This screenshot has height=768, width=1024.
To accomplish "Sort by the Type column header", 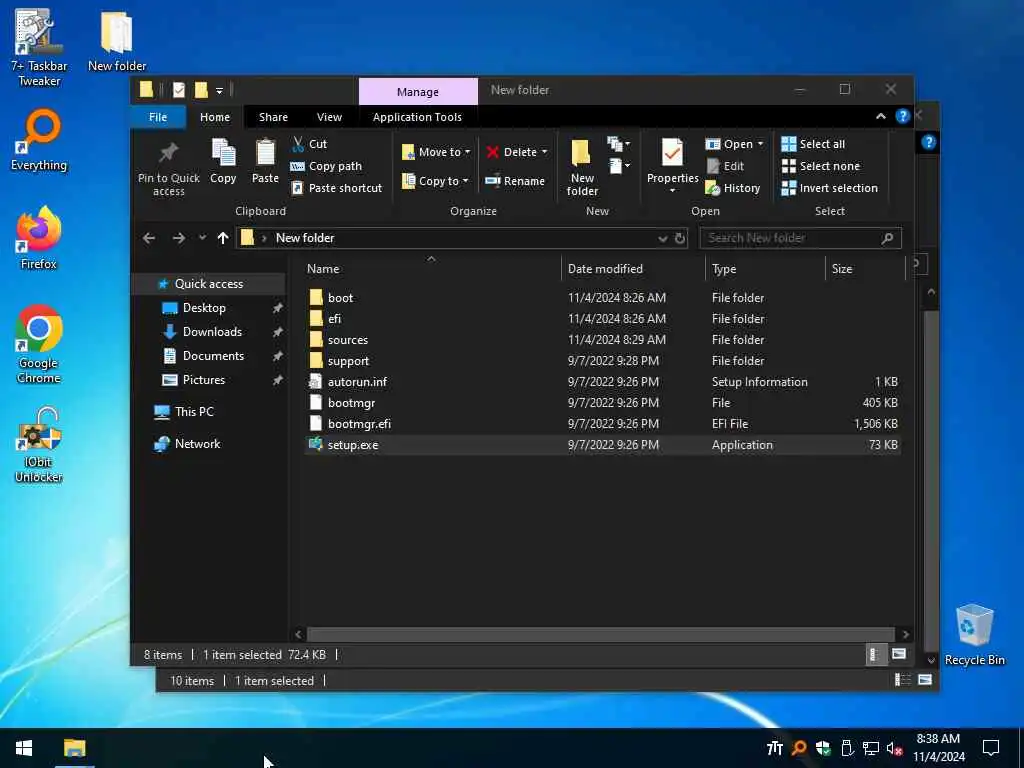I will [x=765, y=268].
